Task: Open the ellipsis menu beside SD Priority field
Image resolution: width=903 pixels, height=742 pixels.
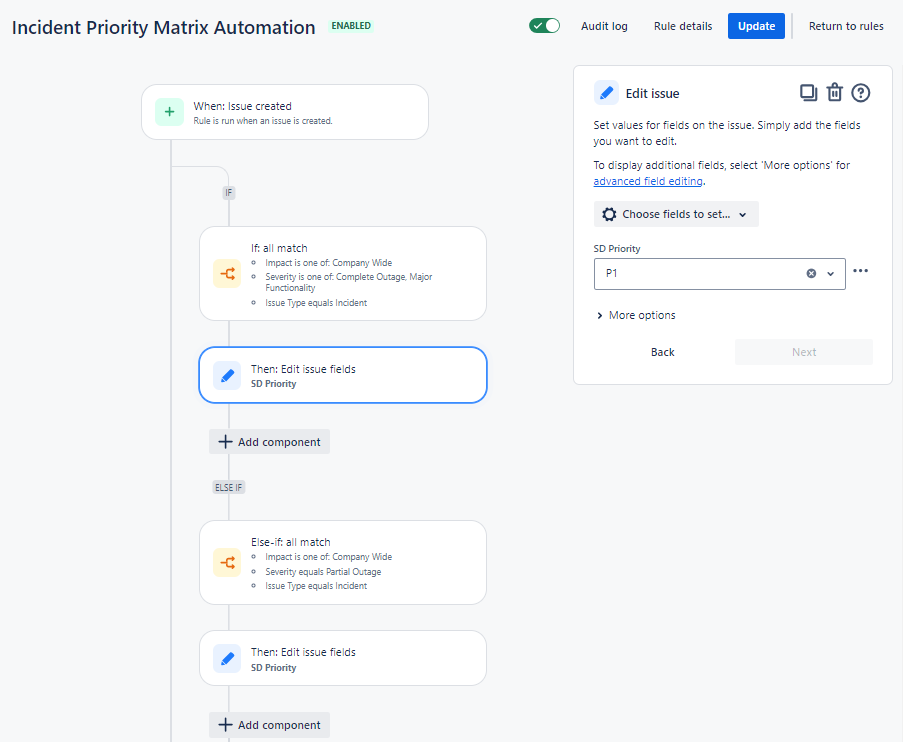Action: point(860,271)
